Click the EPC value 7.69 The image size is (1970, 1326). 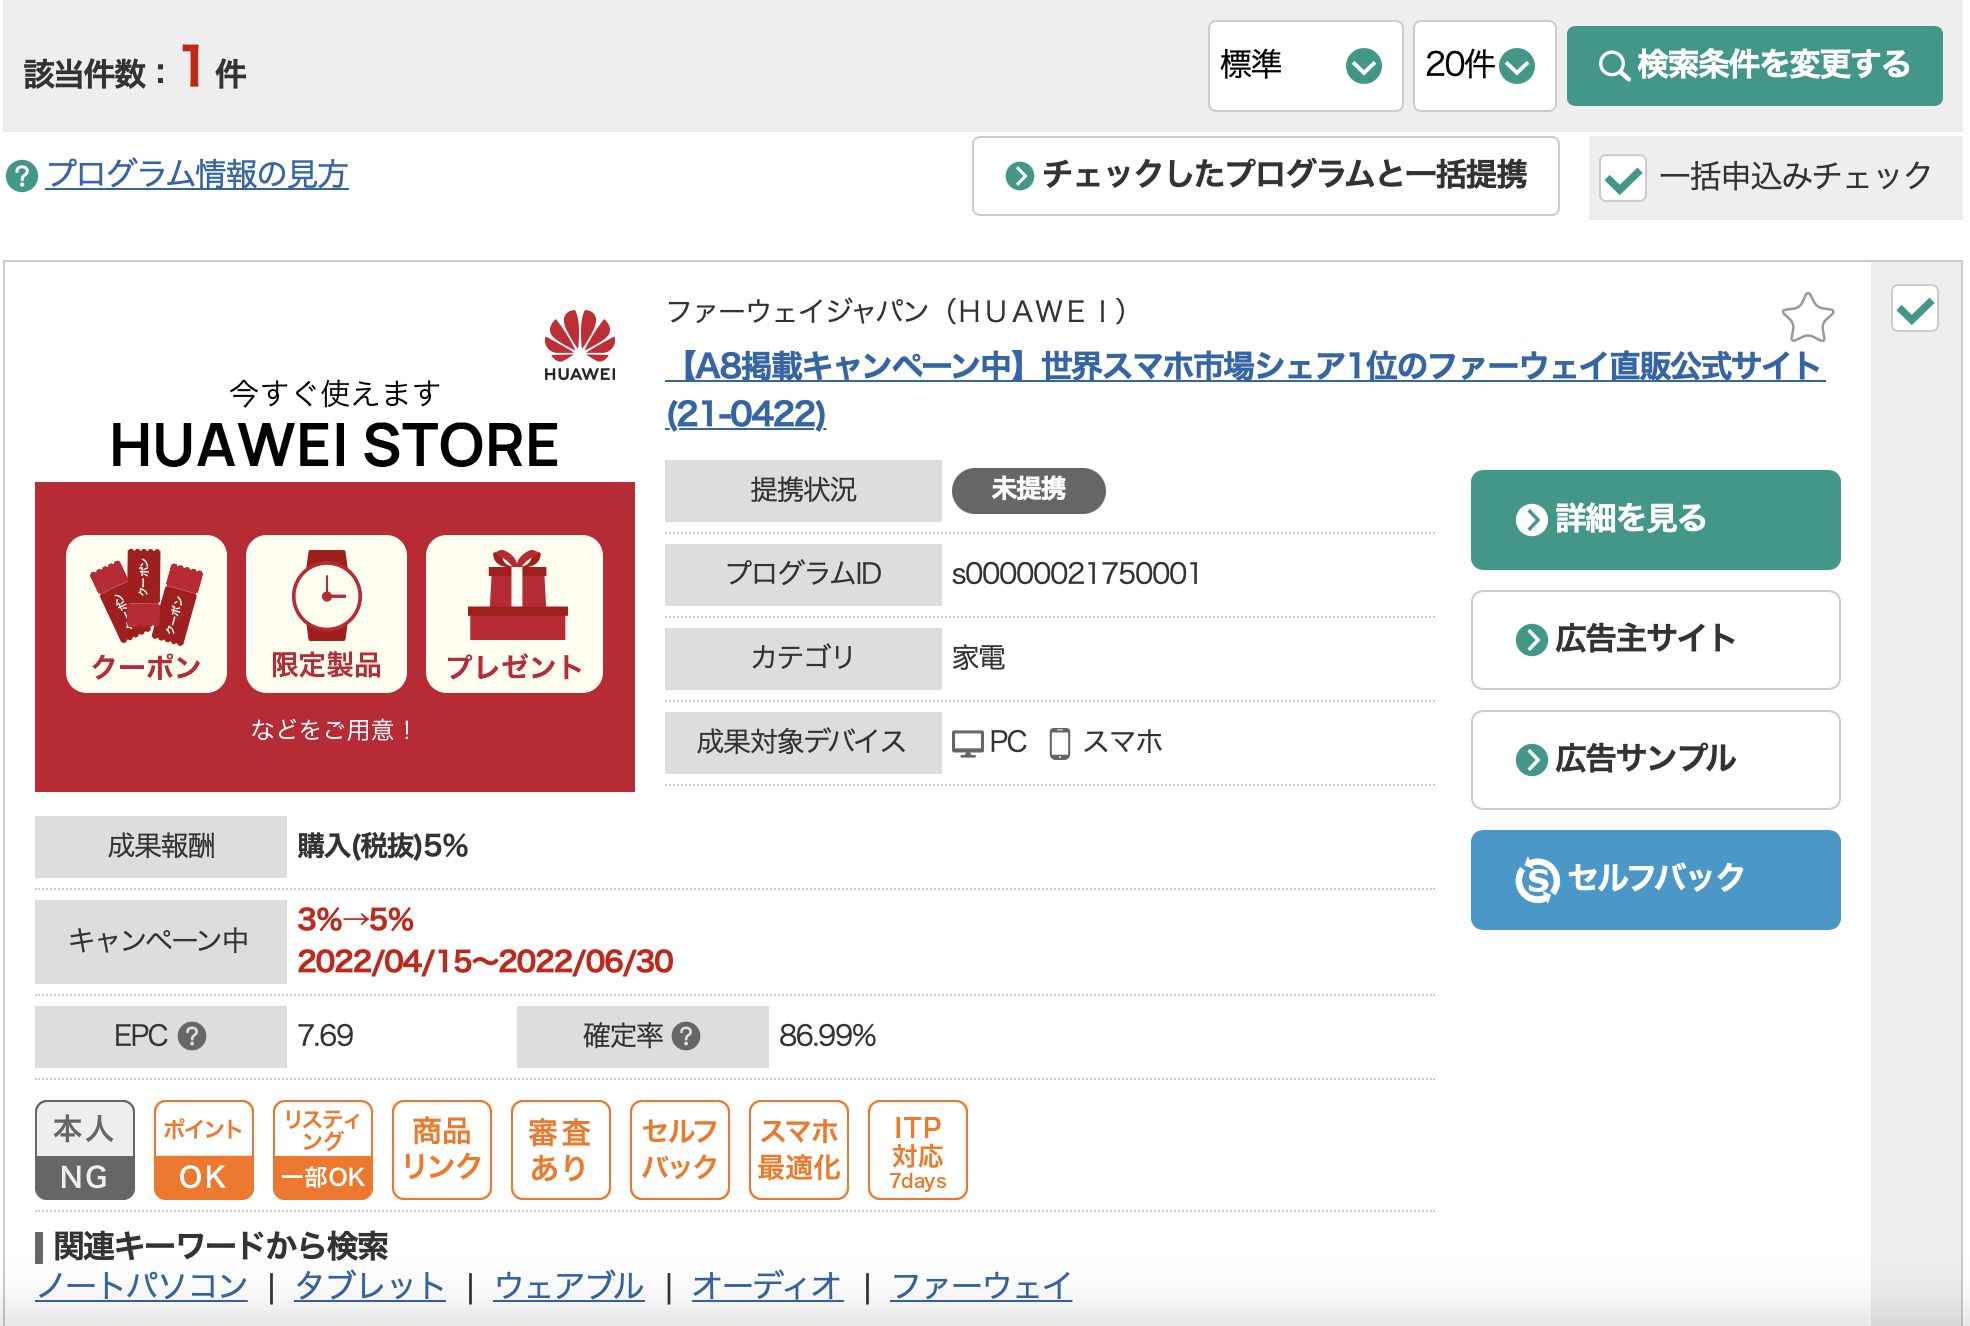point(325,1036)
